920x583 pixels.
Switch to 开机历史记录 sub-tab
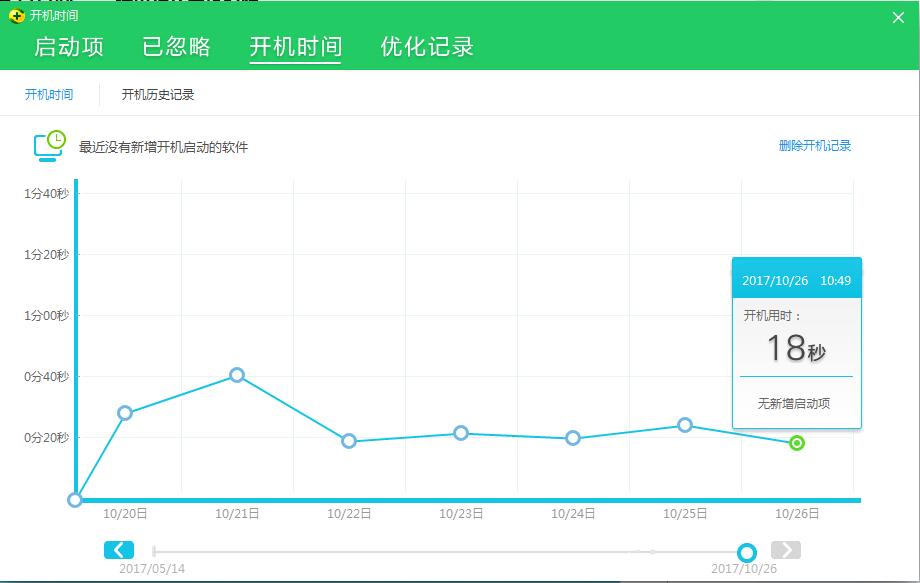157,94
